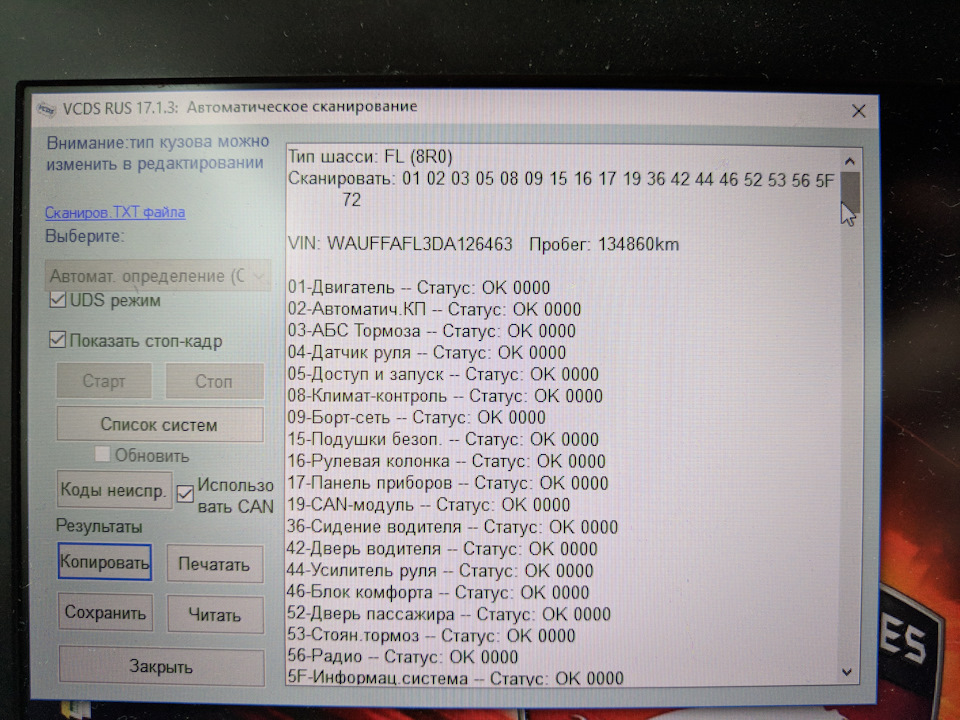Select the 17-Панель приборов status line

pos(448,482)
